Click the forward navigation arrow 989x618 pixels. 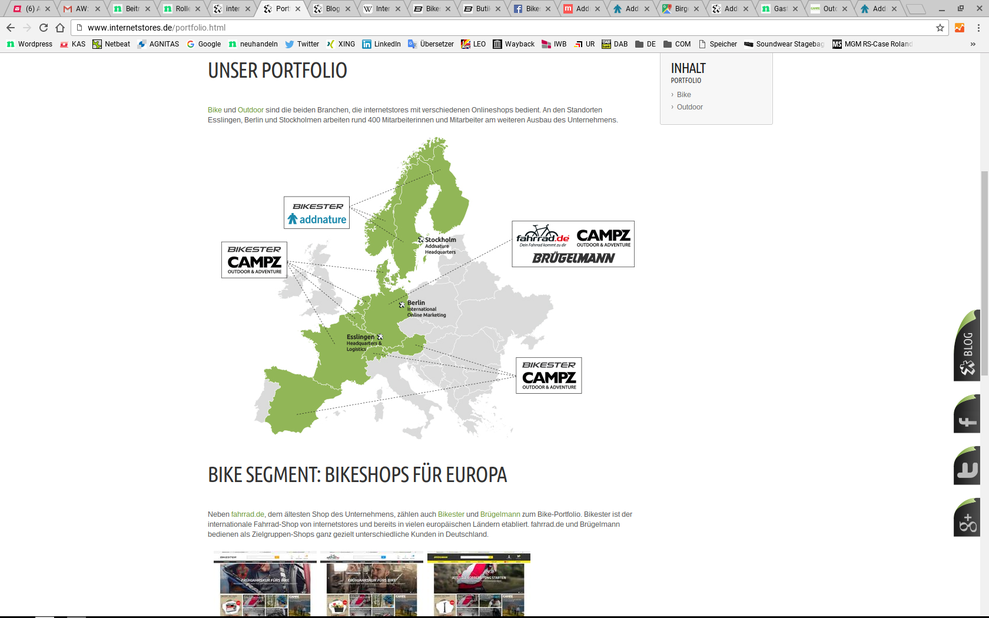tap(27, 28)
